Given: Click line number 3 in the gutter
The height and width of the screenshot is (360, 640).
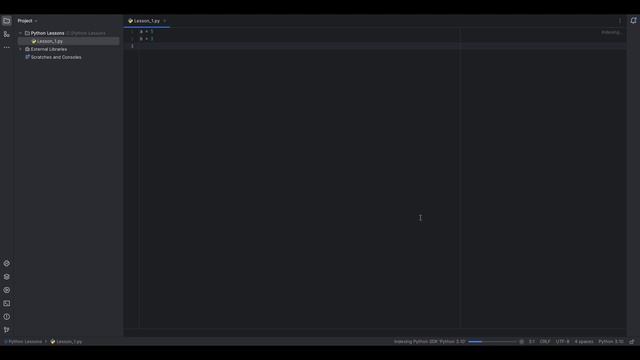Looking at the screenshot, I should pos(132,46).
